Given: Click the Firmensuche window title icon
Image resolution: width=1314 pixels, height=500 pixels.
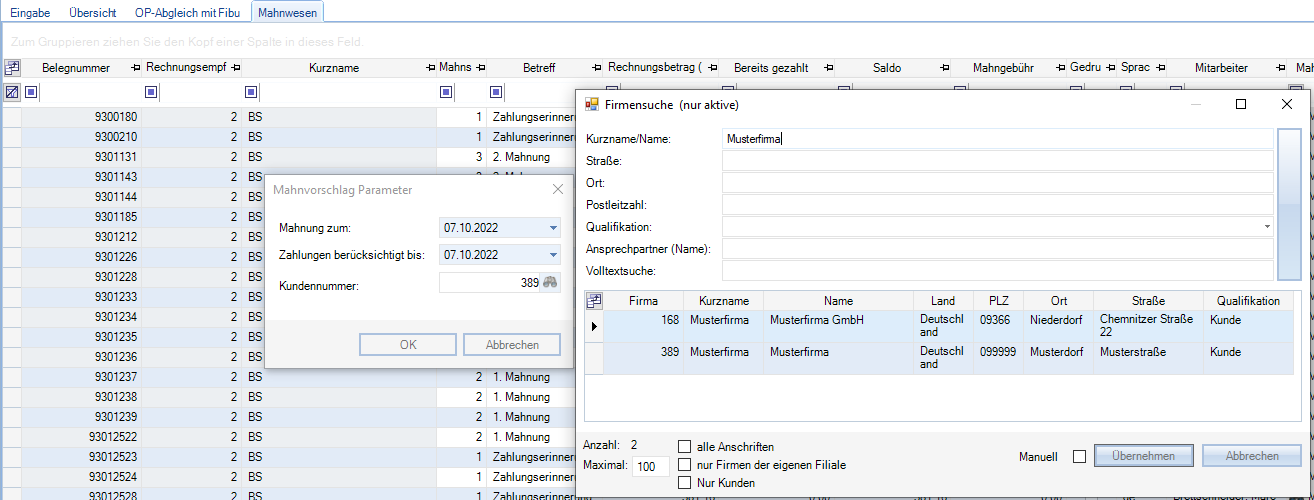Looking at the screenshot, I should 592,104.
